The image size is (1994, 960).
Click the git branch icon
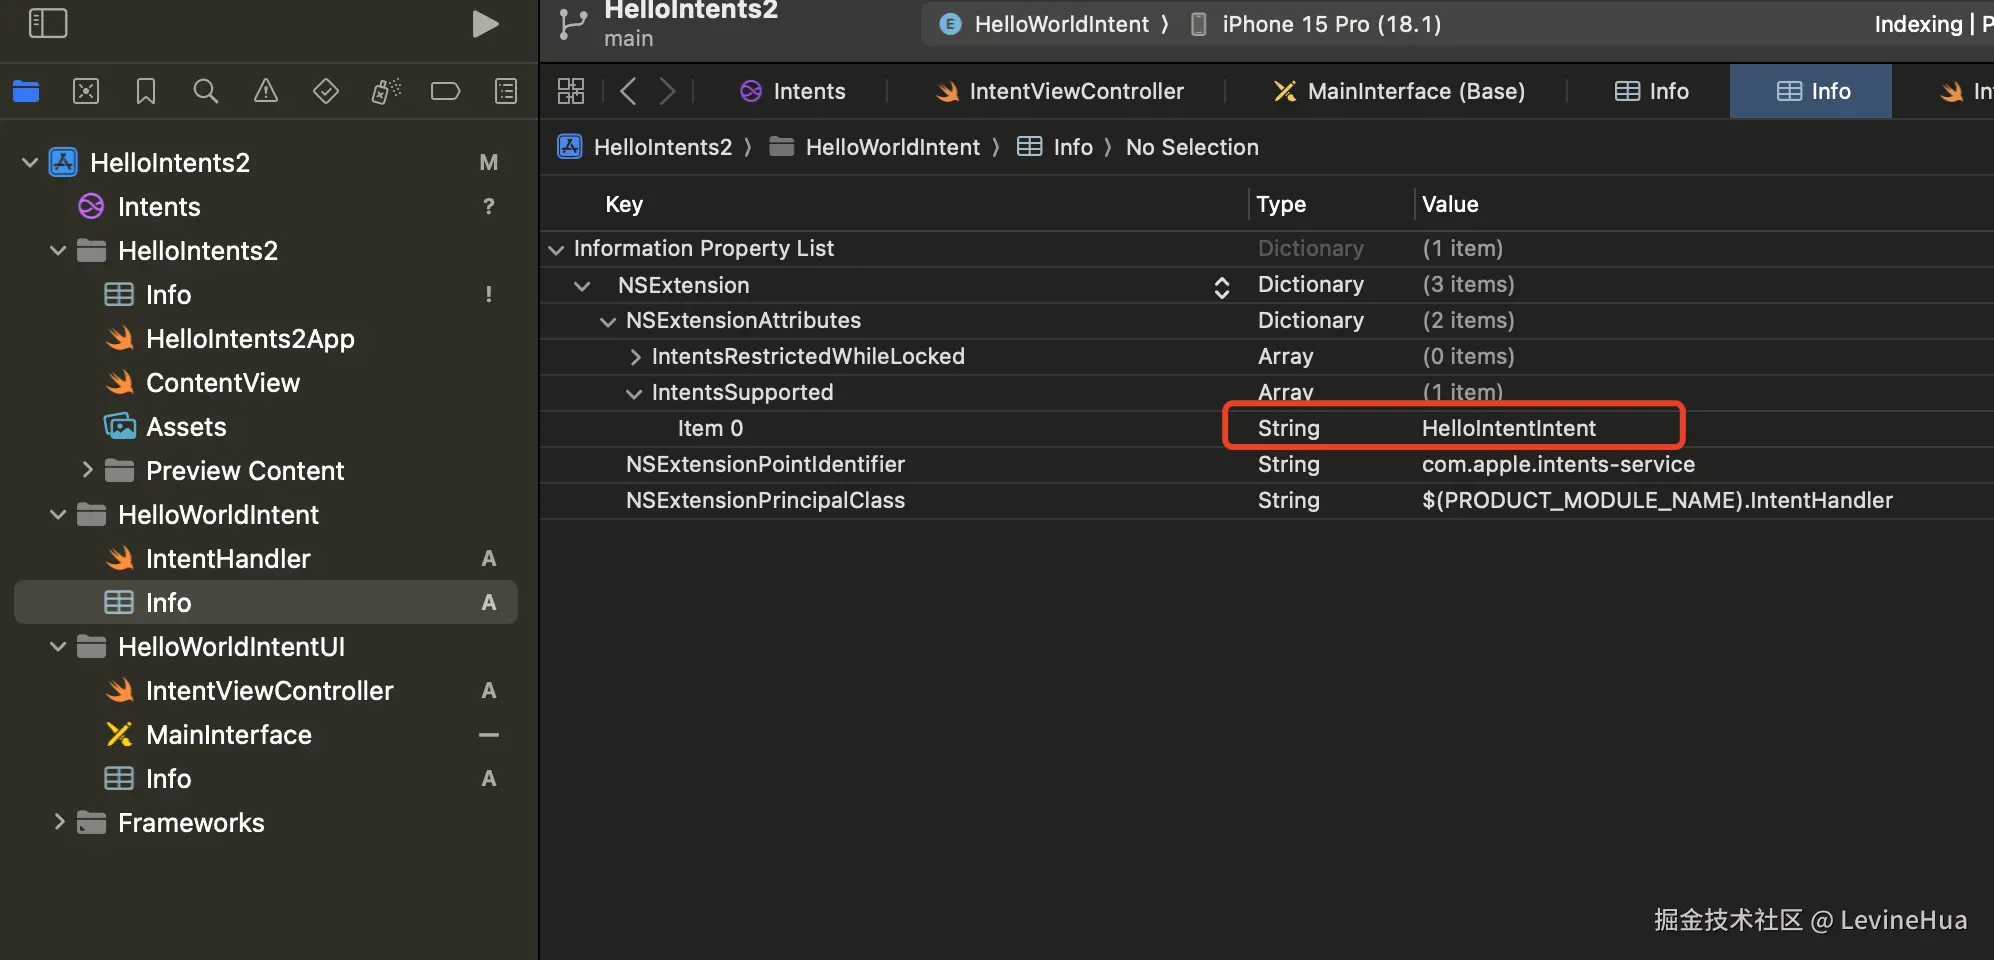pos(573,25)
